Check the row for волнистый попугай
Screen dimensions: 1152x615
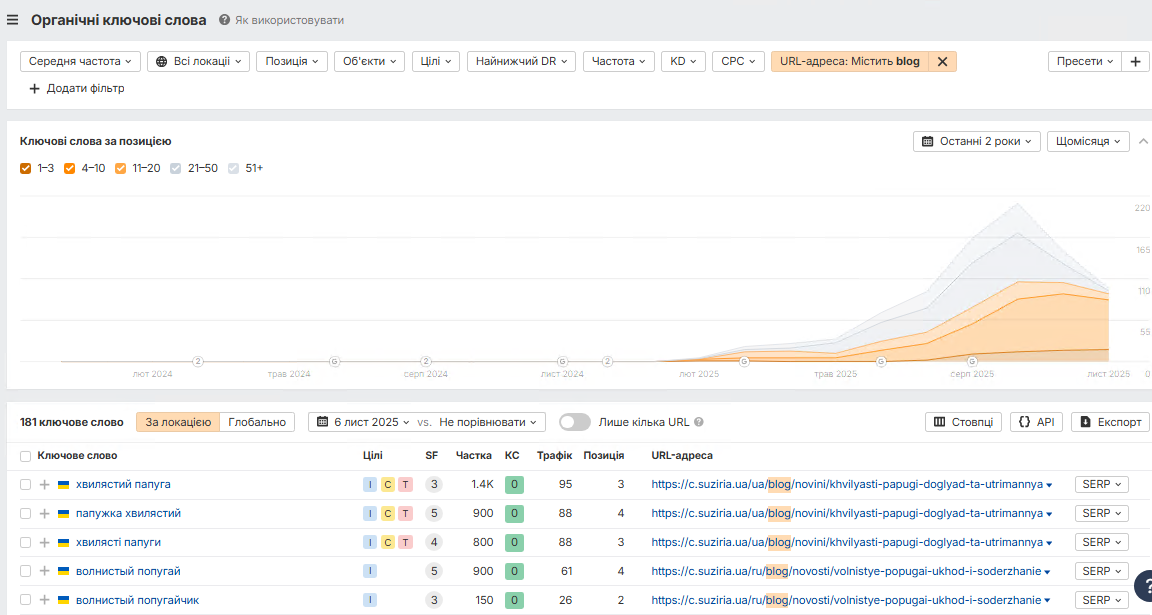tap(26, 572)
